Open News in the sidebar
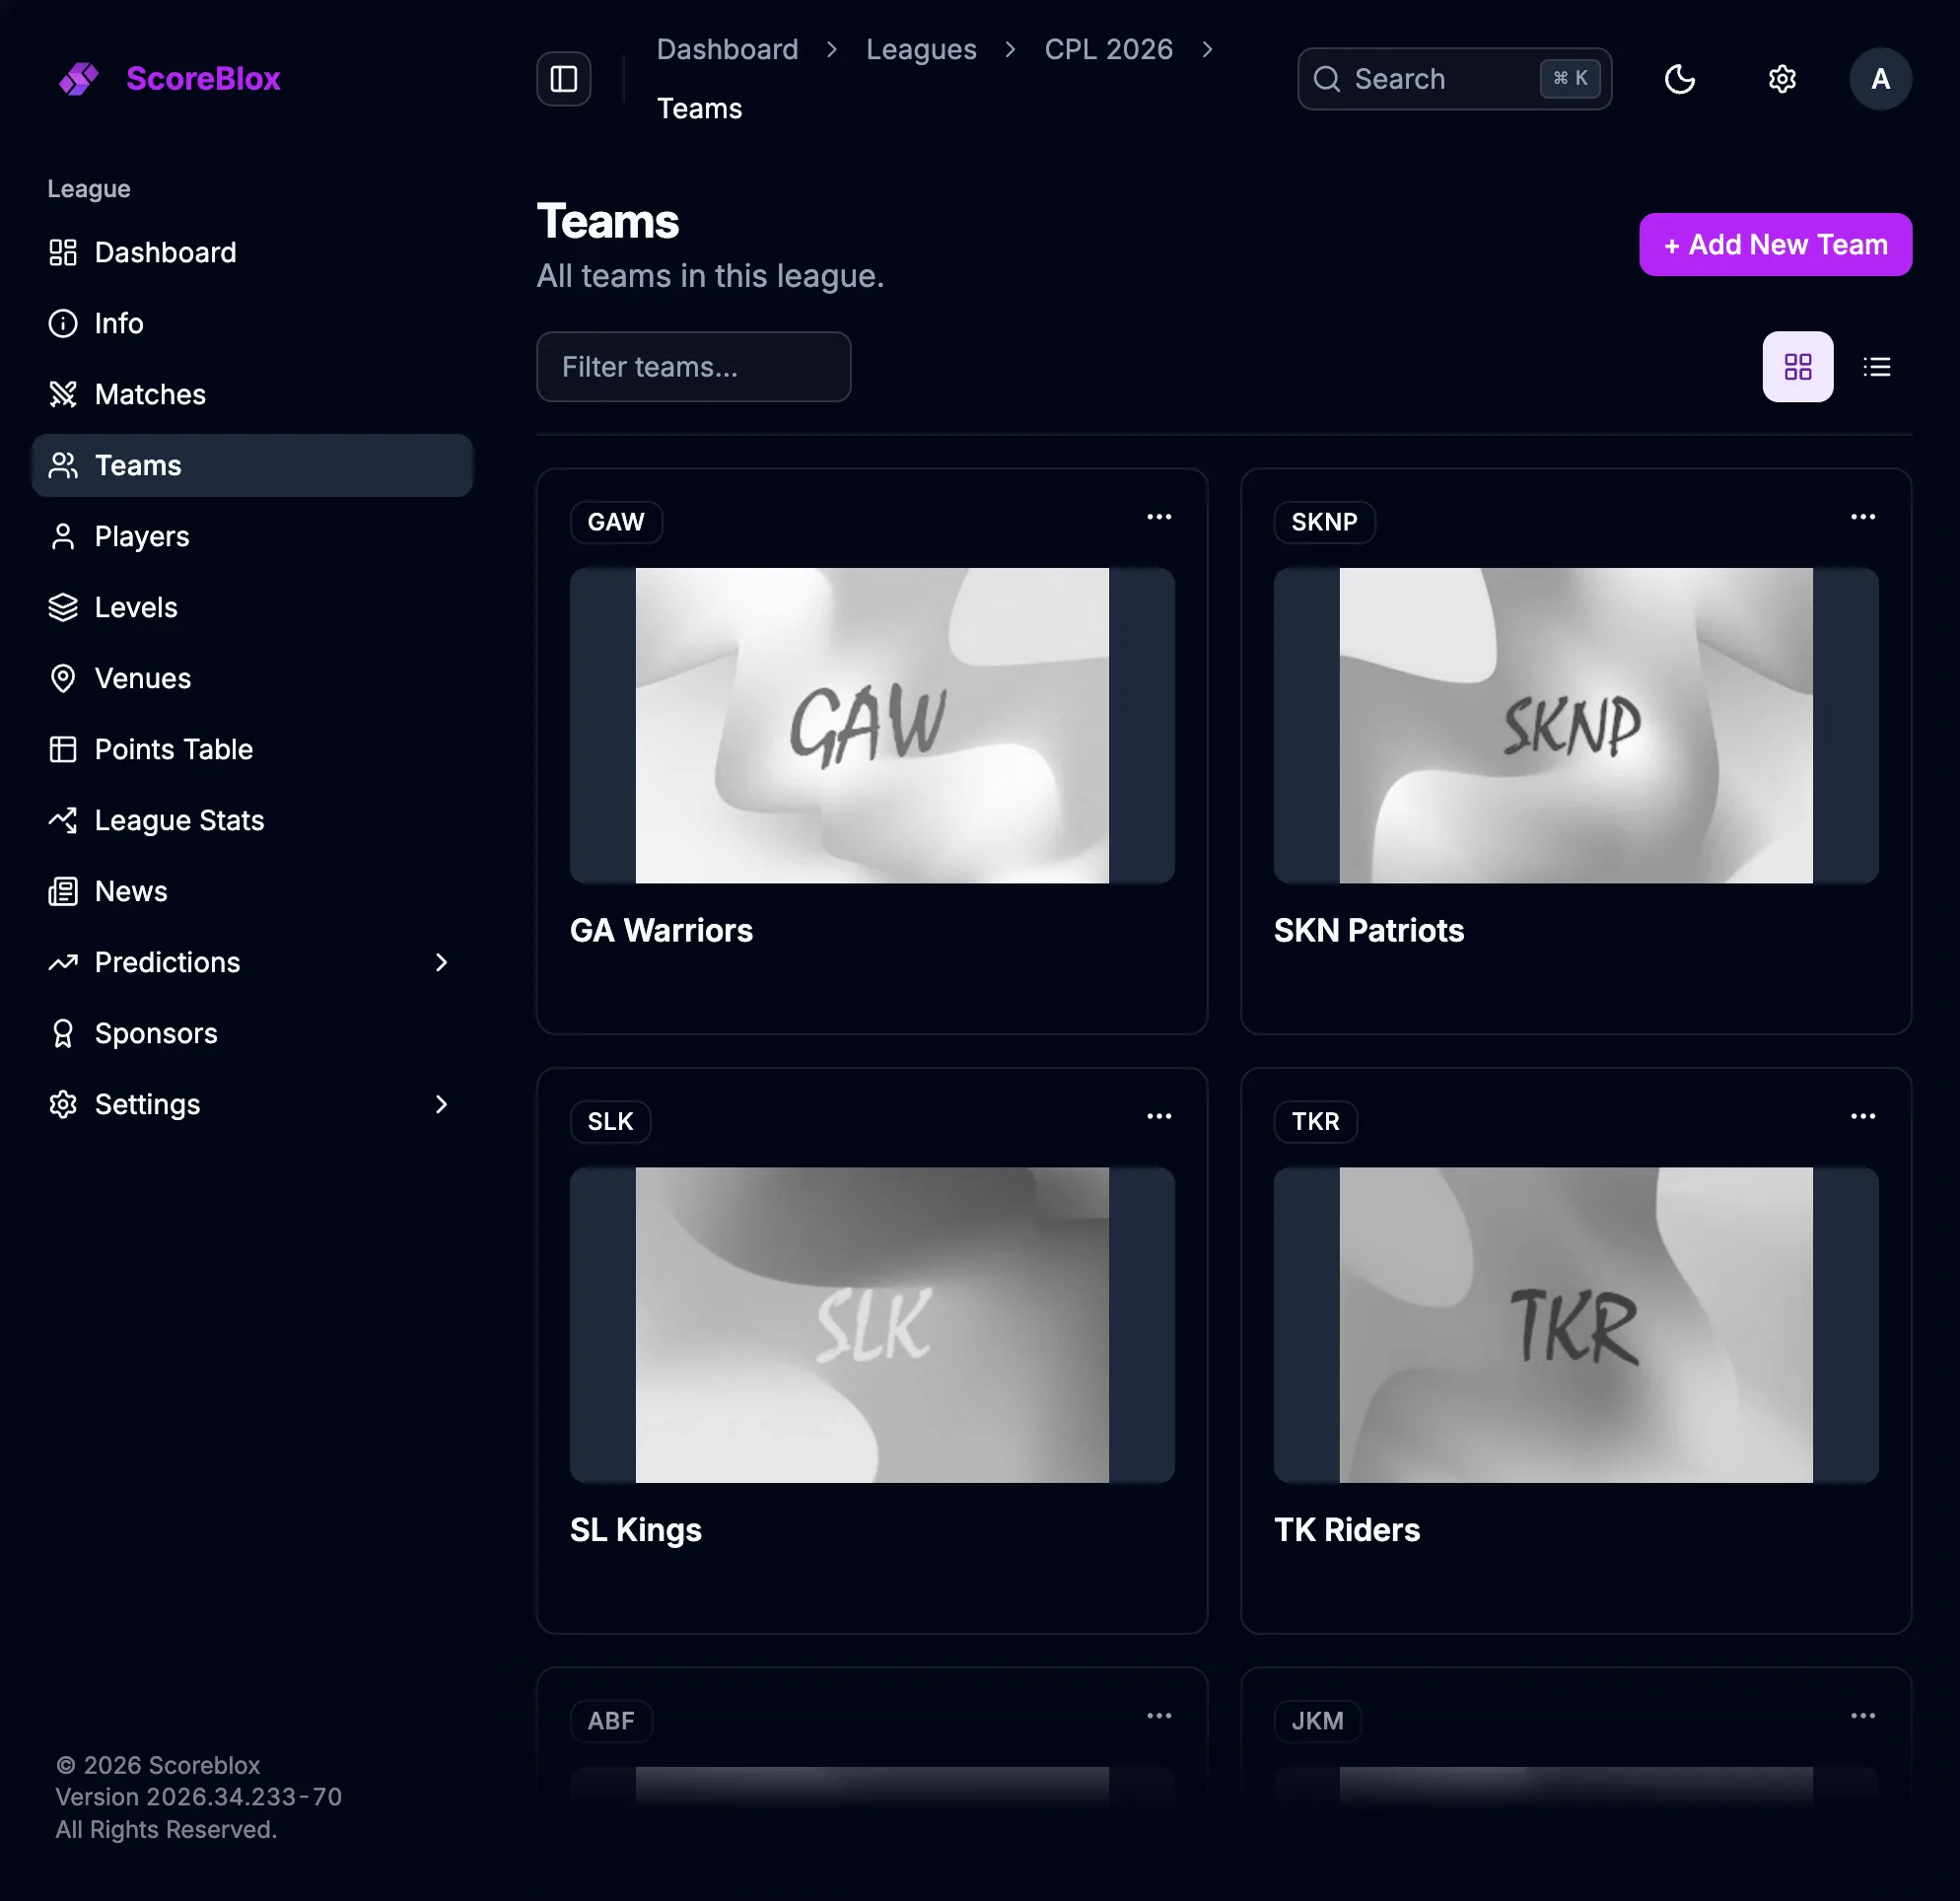 [252, 891]
